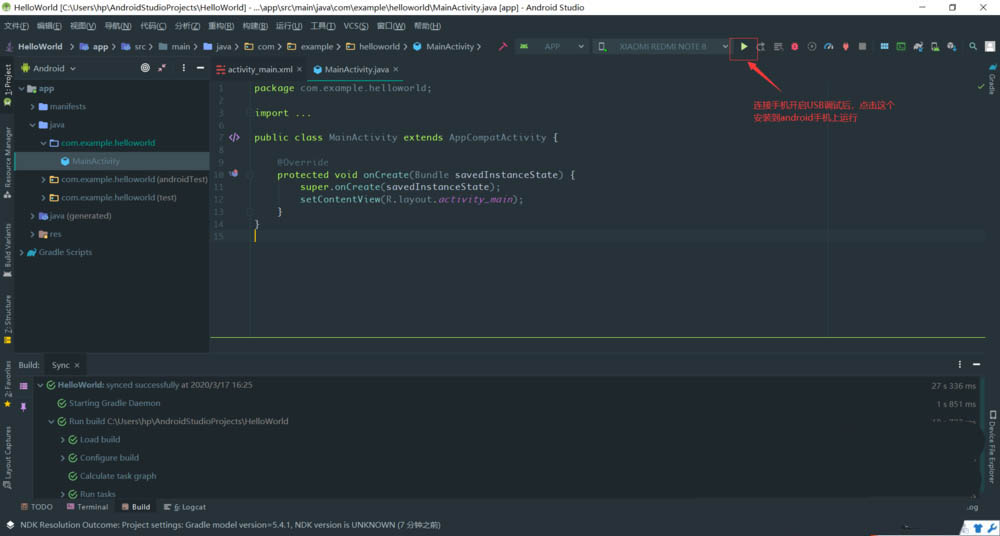Toggle the Device File Explorer side panel
Viewport: 1000px width, 536px height.
click(x=992, y=446)
